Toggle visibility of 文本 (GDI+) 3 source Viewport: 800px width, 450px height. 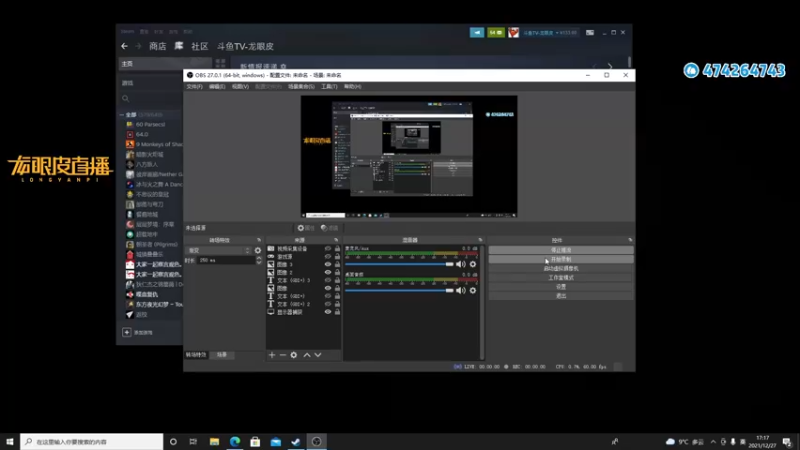328,280
